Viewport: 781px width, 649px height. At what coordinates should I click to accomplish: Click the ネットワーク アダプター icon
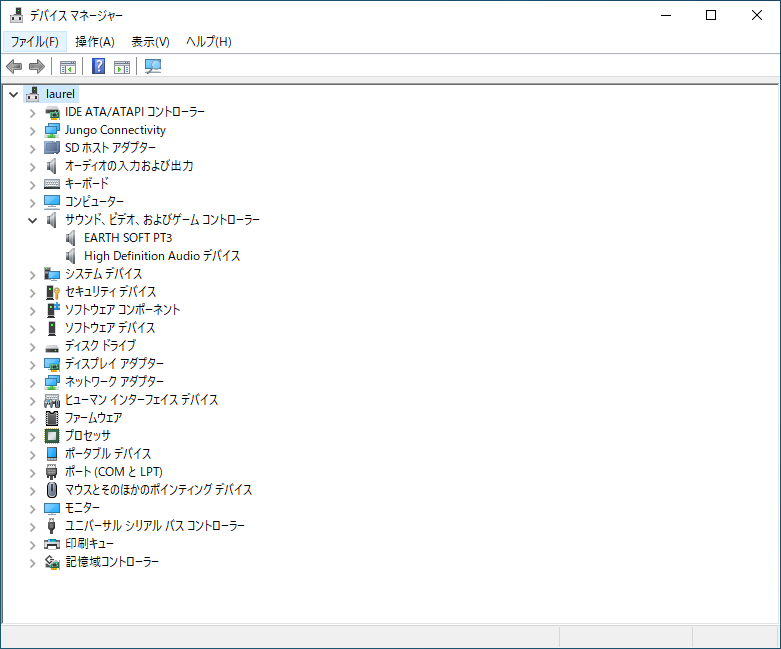pyautogui.click(x=52, y=382)
